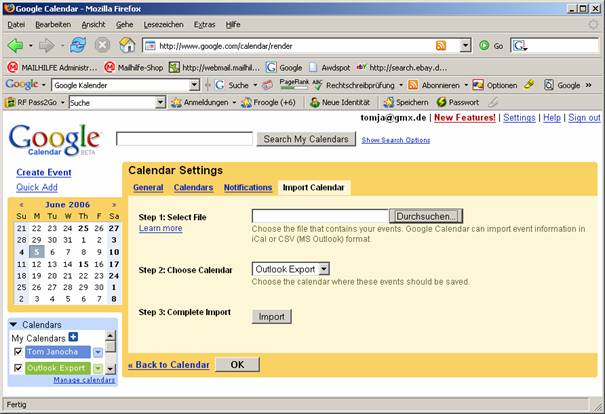Select June 15 in the mini calendar
605x414 pixels.
pyautogui.click(x=83, y=264)
